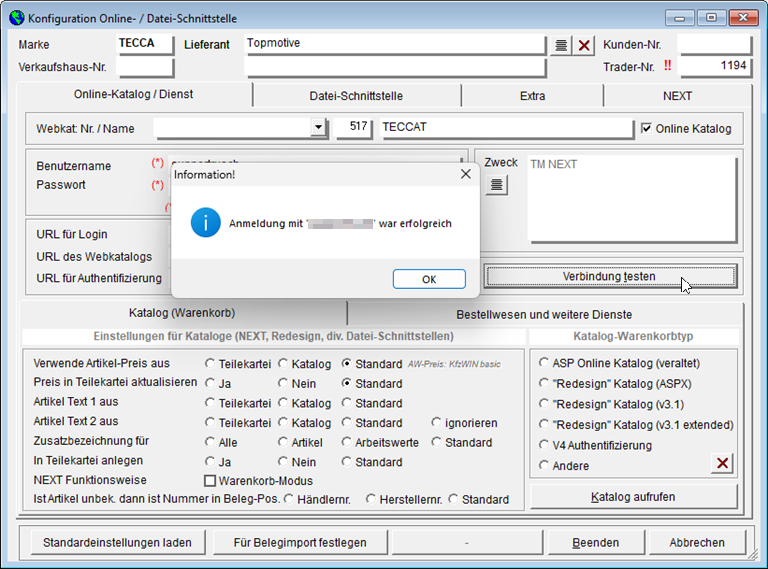Click Katalog aufrufen button
Viewport: 768px width, 569px height.
pyautogui.click(x=633, y=497)
